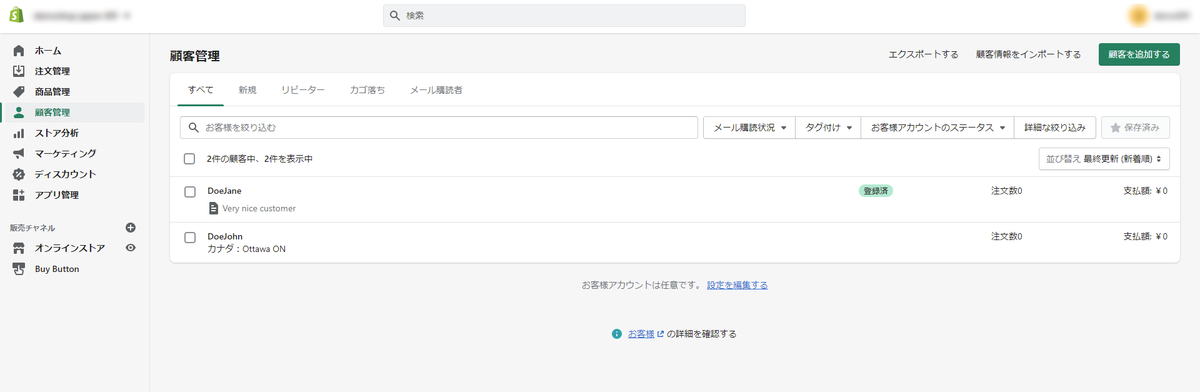The height and width of the screenshot is (392, 1200).
Task: Follow the 設定を編集する link
Action: (x=737, y=285)
